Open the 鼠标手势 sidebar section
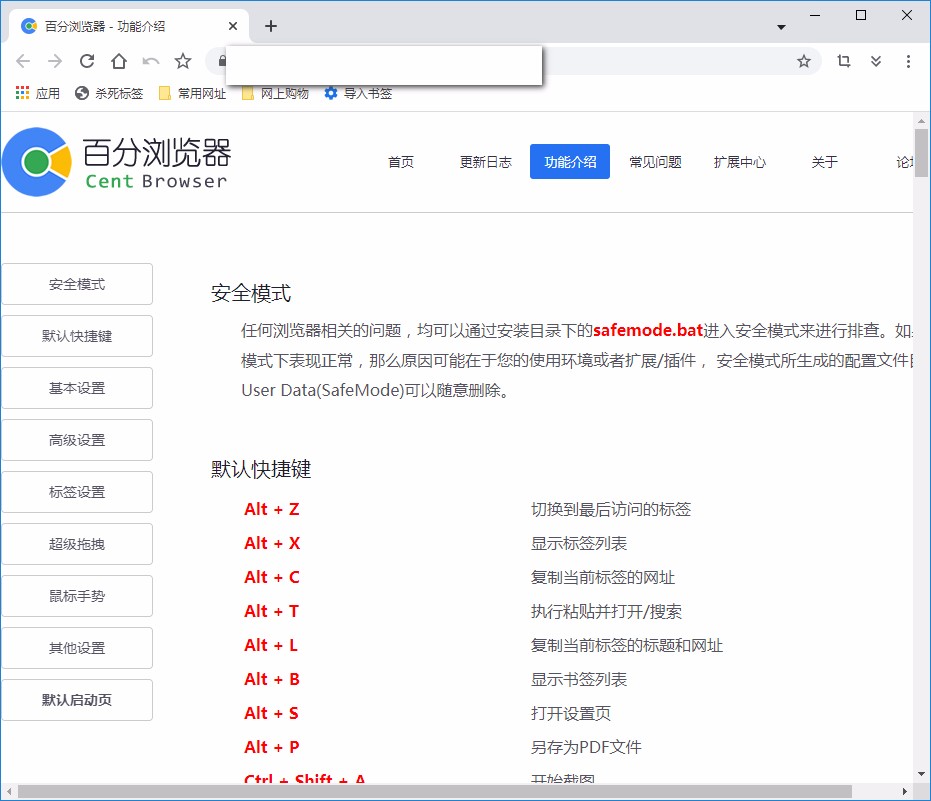The height and width of the screenshot is (801, 931). tap(77, 596)
